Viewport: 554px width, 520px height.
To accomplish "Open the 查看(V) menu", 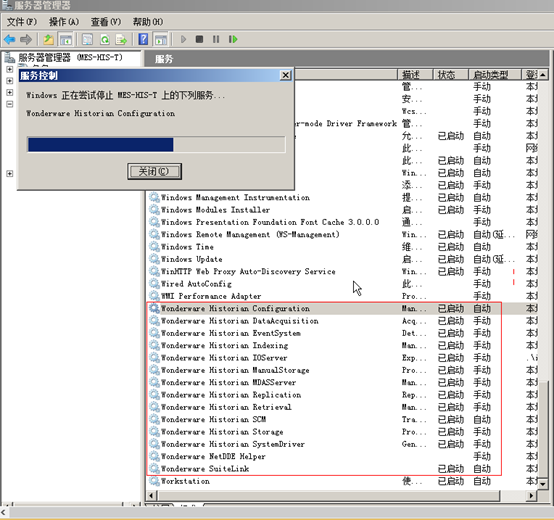I will point(106,22).
